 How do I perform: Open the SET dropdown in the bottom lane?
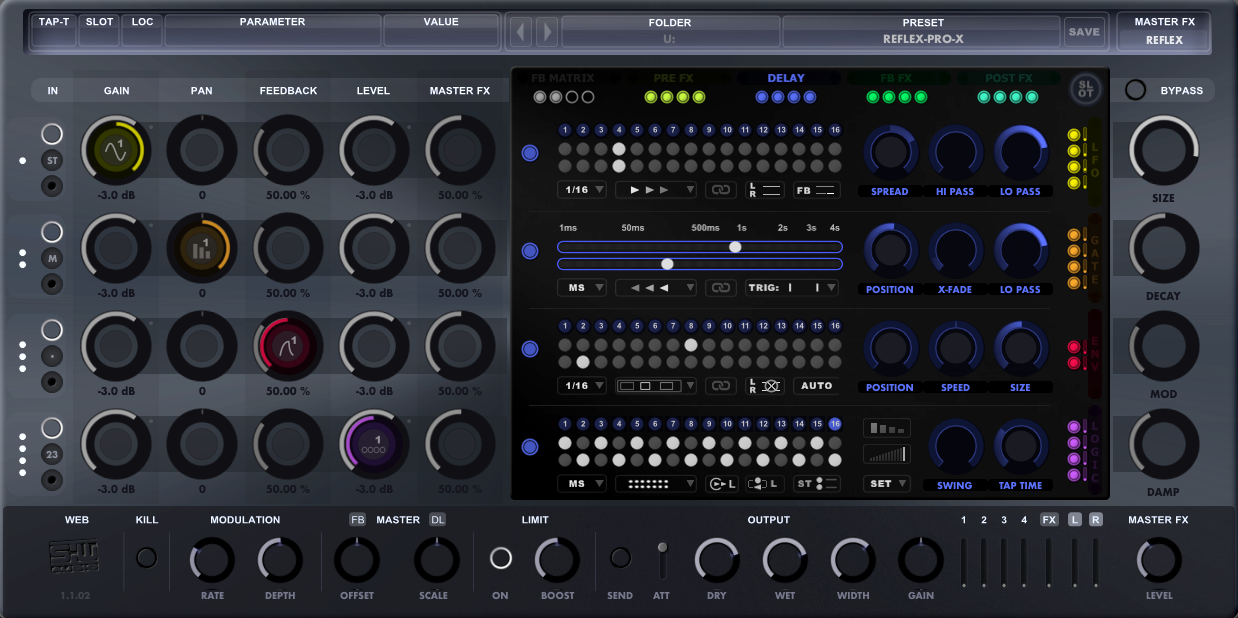pos(885,482)
